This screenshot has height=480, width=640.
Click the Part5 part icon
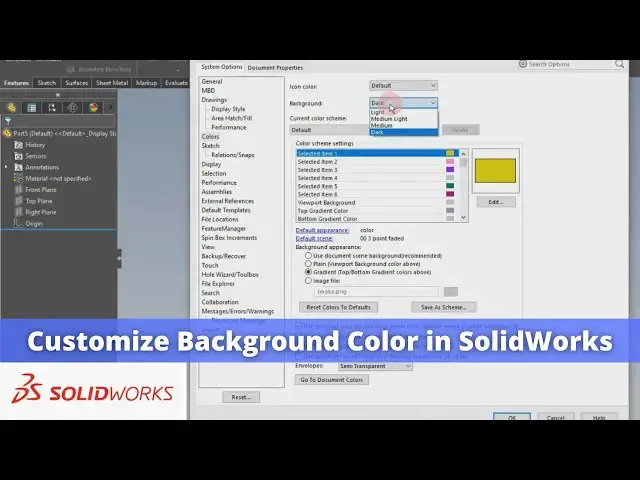click(7, 133)
